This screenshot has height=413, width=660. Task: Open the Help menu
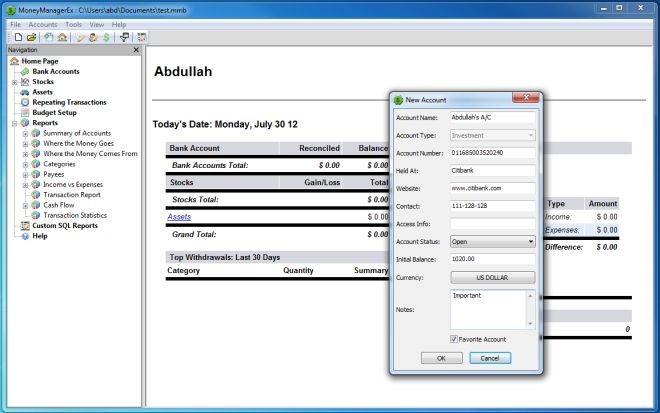[x=119, y=25]
